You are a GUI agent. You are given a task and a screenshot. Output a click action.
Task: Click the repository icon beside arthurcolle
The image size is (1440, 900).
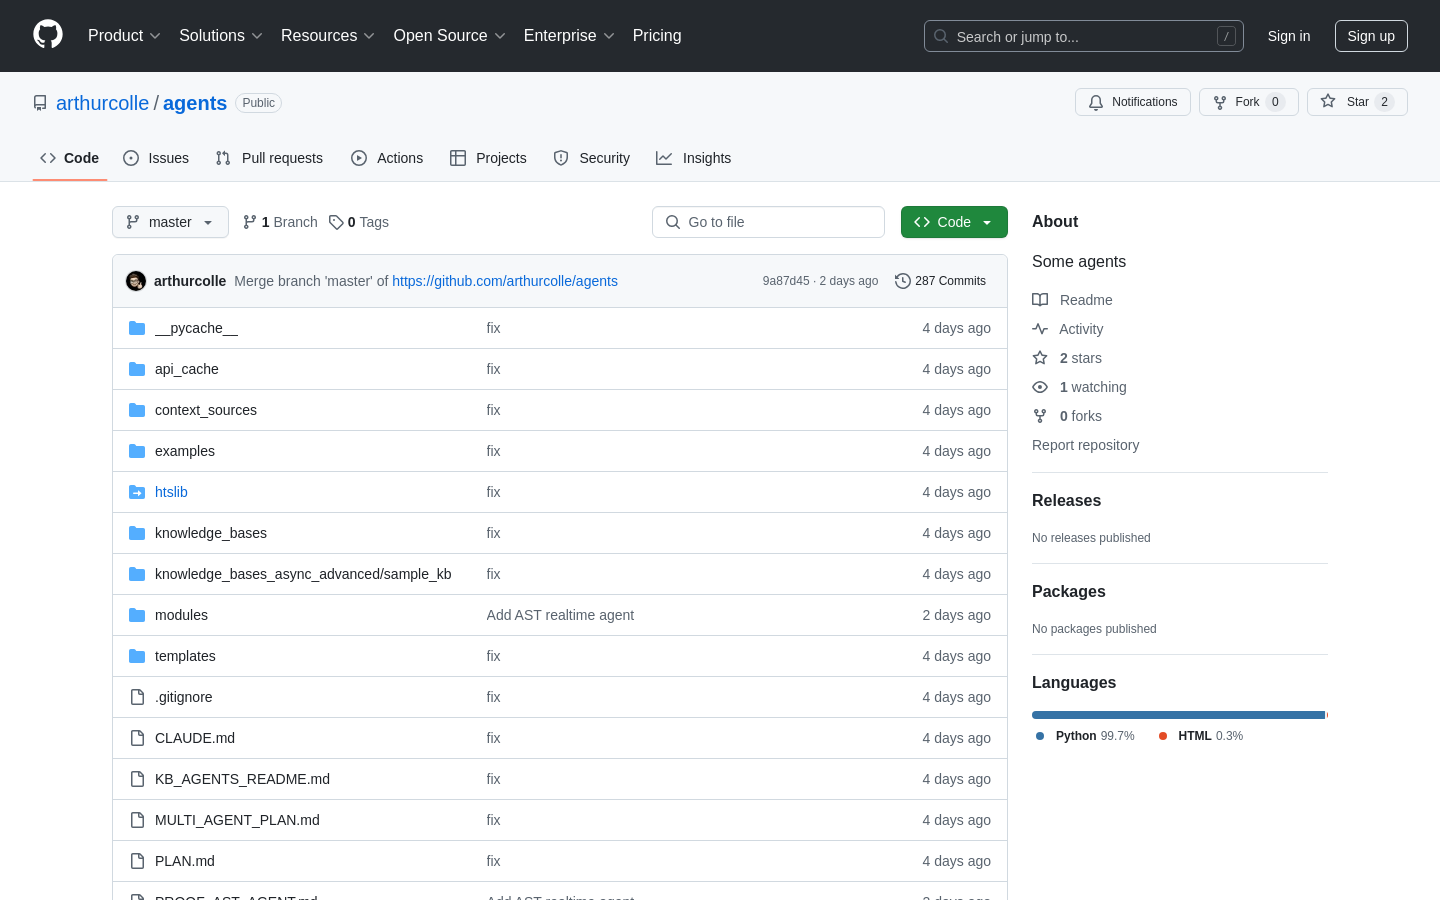(40, 103)
